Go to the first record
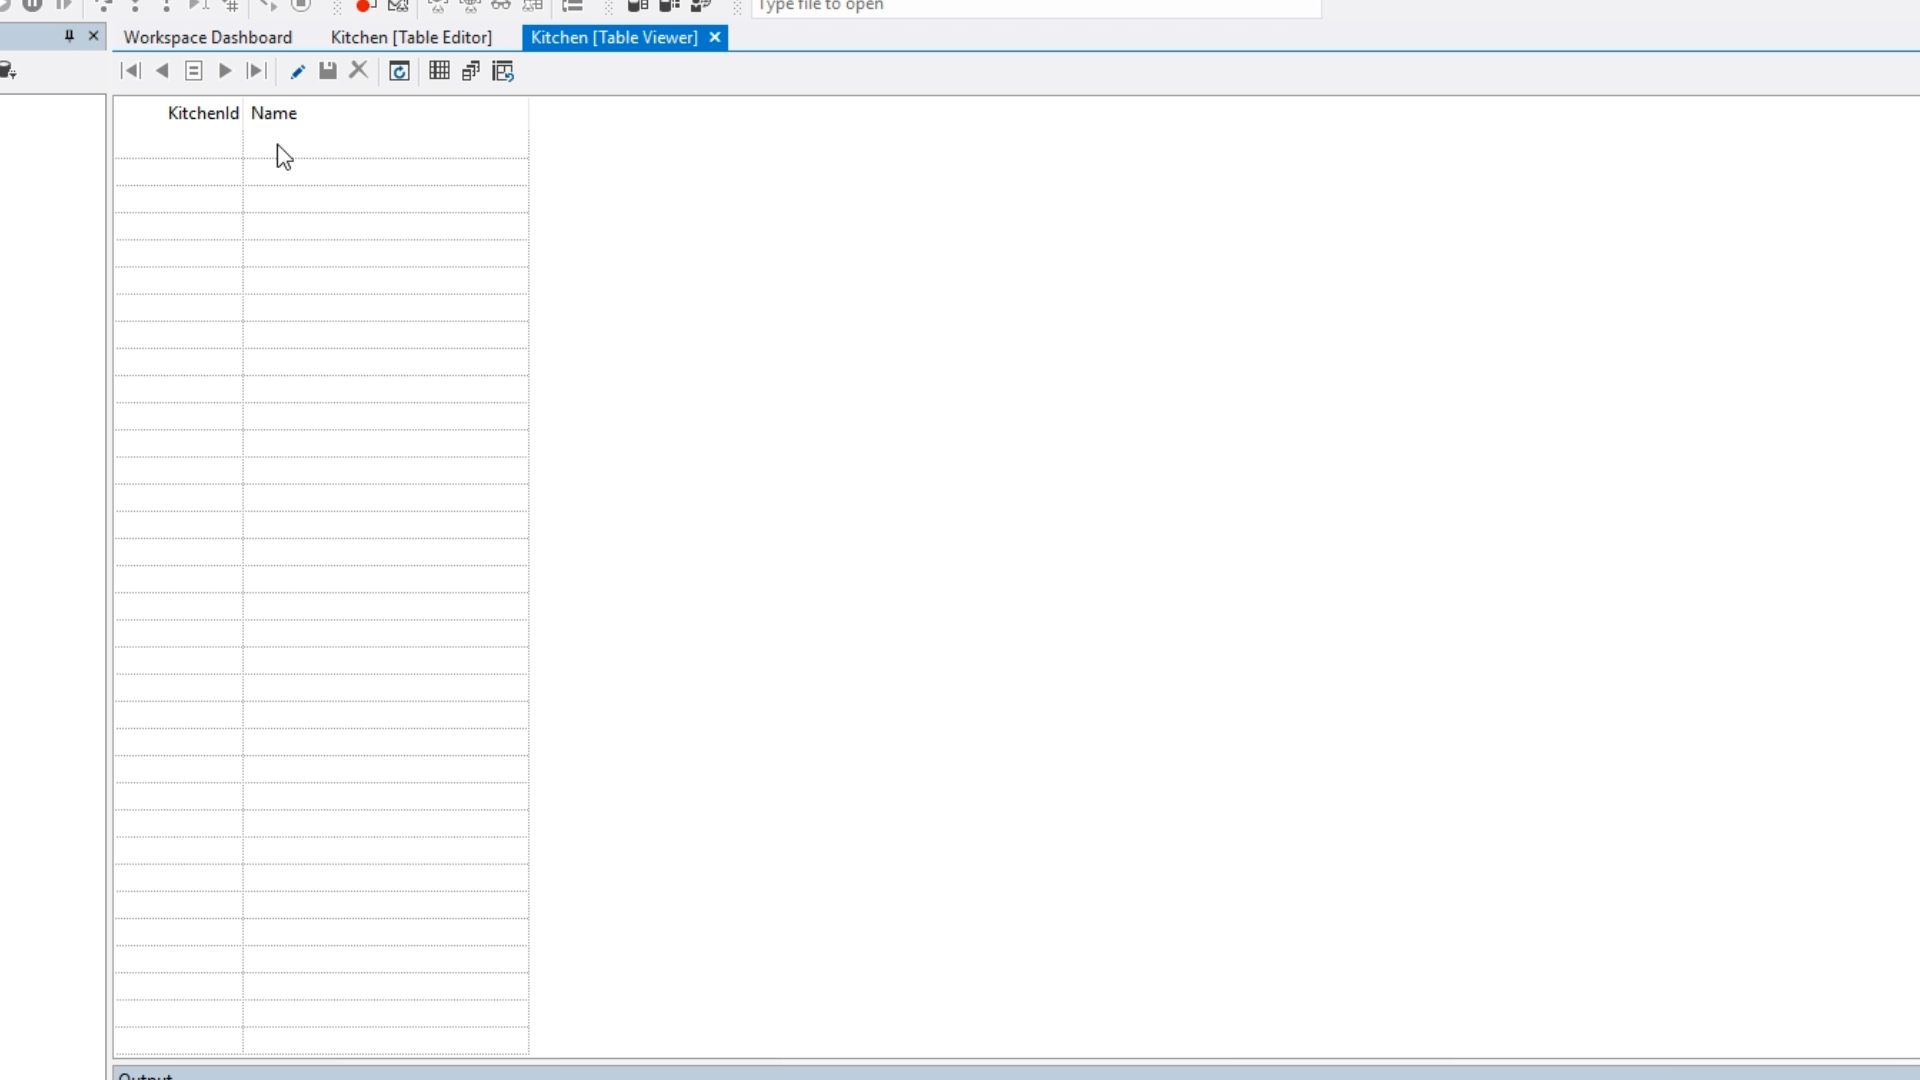This screenshot has width=1920, height=1080. click(x=130, y=71)
